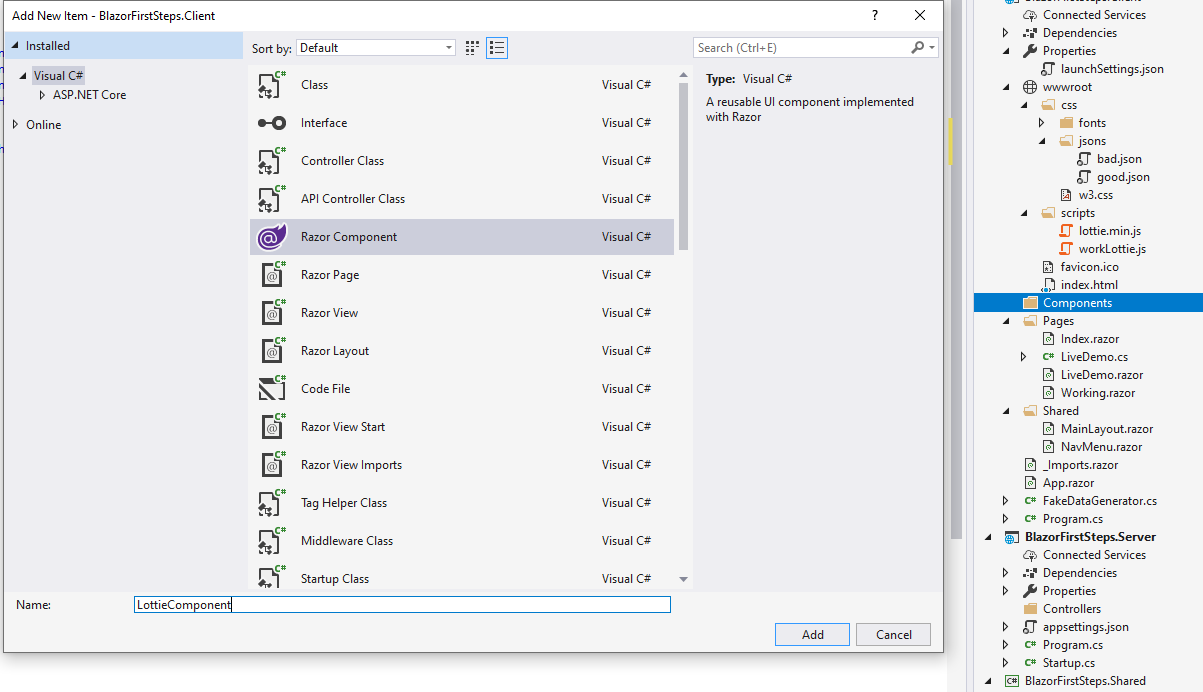Screen dimensions: 1203x692
Task: Click the API Controller Class icon
Action: pos(271,199)
